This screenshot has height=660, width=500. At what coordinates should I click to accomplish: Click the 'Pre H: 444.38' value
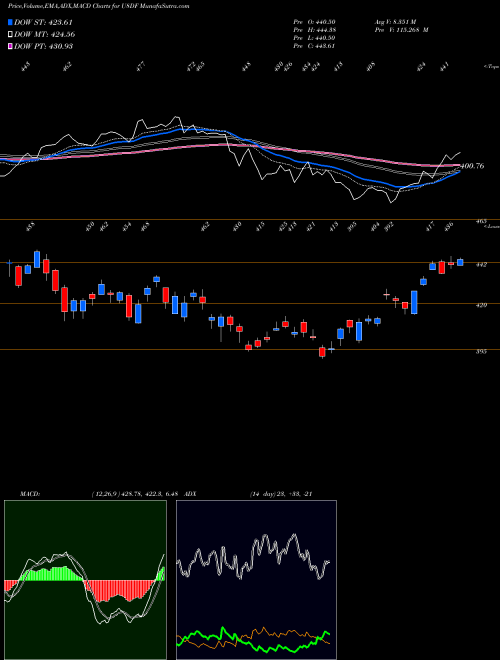coord(314,30)
